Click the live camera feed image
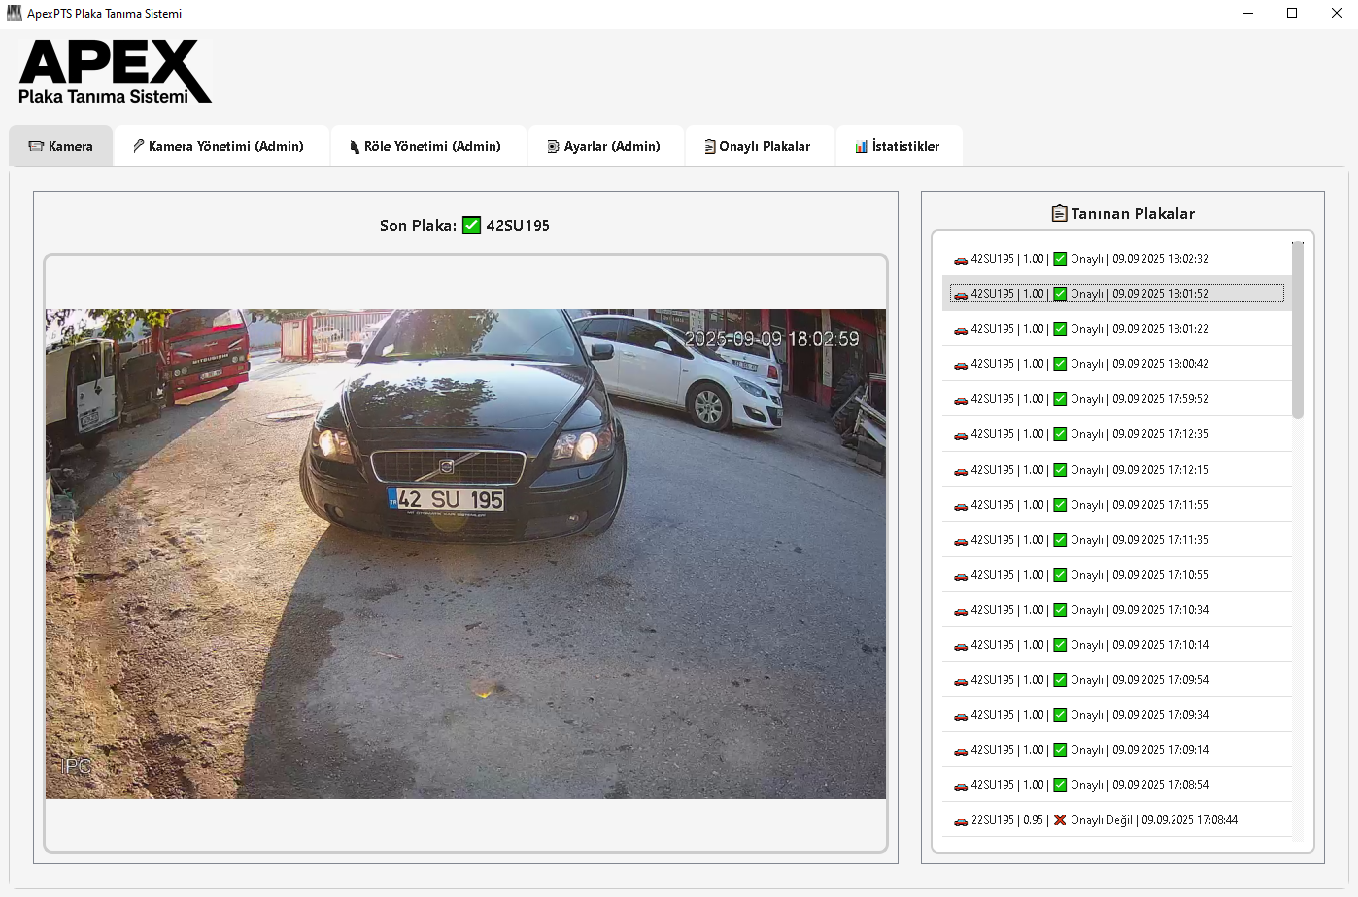The height and width of the screenshot is (897, 1358). (466, 553)
